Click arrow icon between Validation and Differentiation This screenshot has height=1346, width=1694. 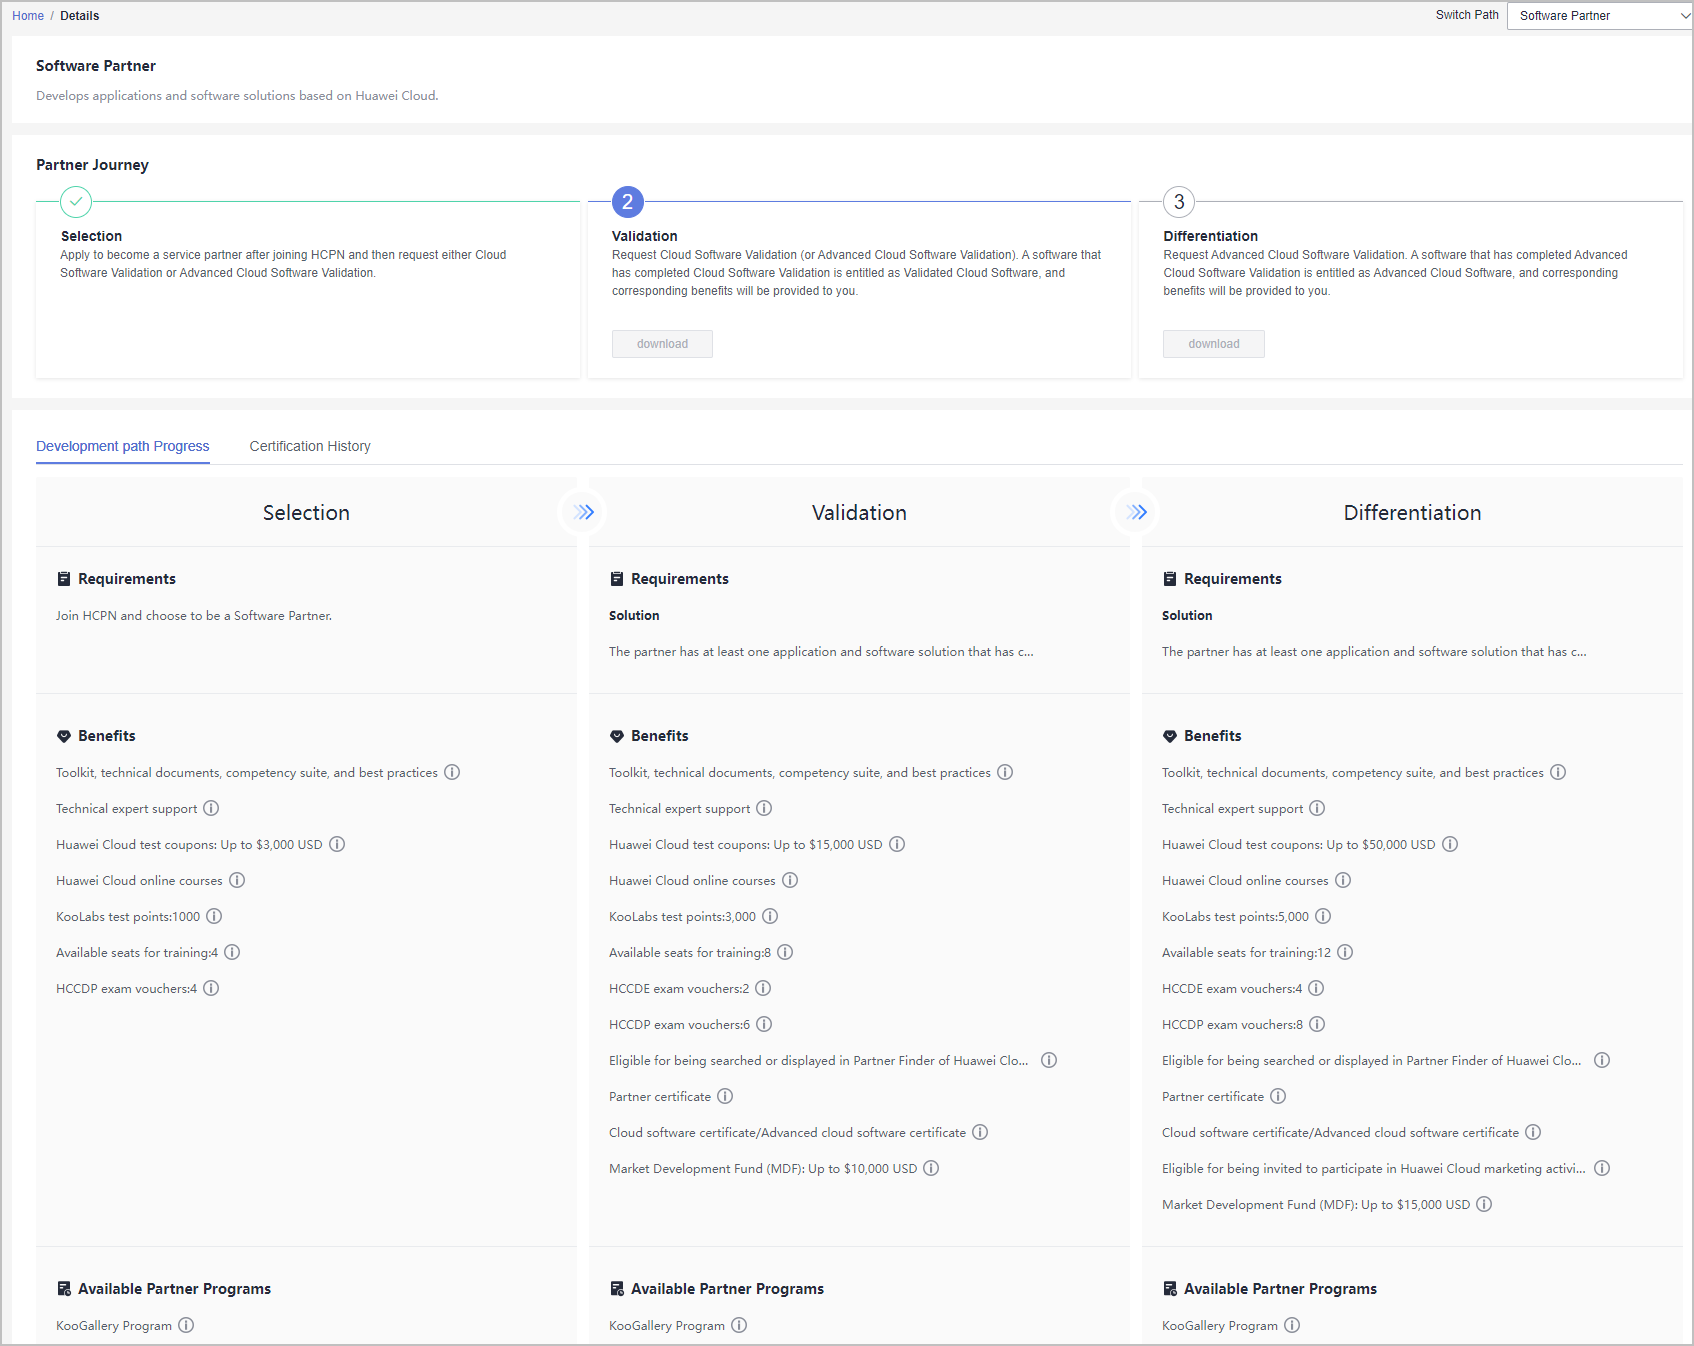pyautogui.click(x=1137, y=512)
